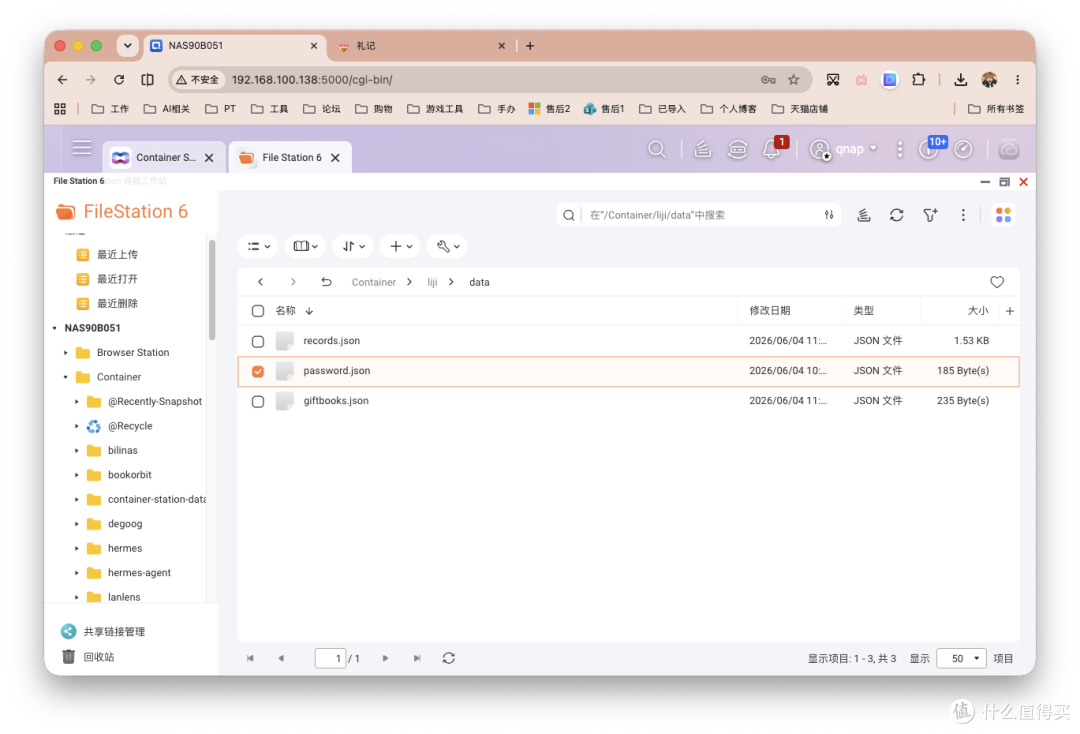Click the file search input field
Image resolution: width=1080 pixels, height=734 pixels.
click(700, 215)
